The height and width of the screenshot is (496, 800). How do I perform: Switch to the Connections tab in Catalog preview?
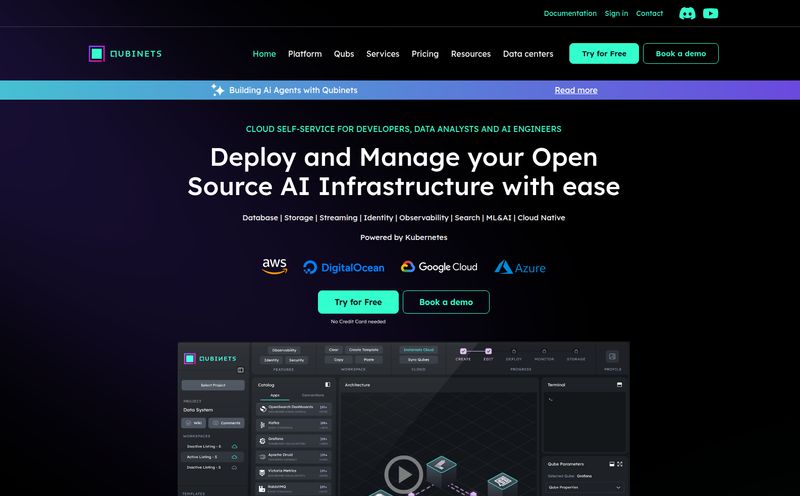[x=313, y=395]
